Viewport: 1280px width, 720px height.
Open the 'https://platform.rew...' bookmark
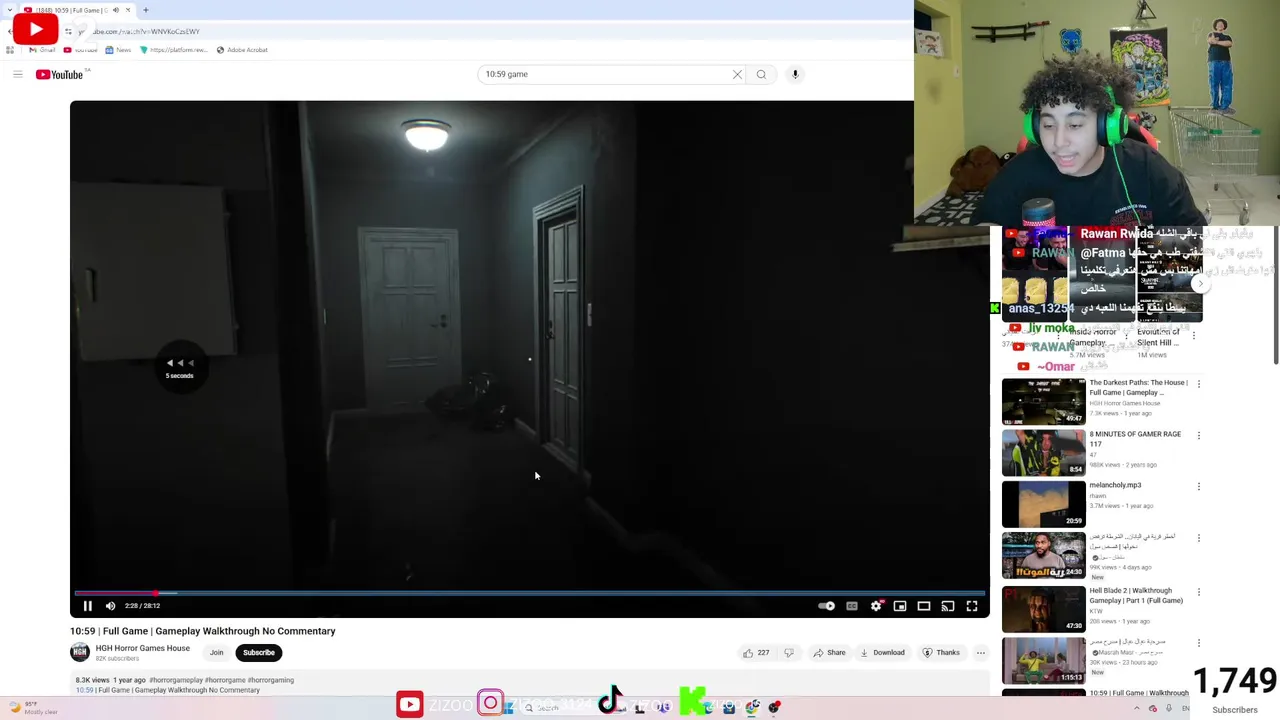(x=174, y=50)
